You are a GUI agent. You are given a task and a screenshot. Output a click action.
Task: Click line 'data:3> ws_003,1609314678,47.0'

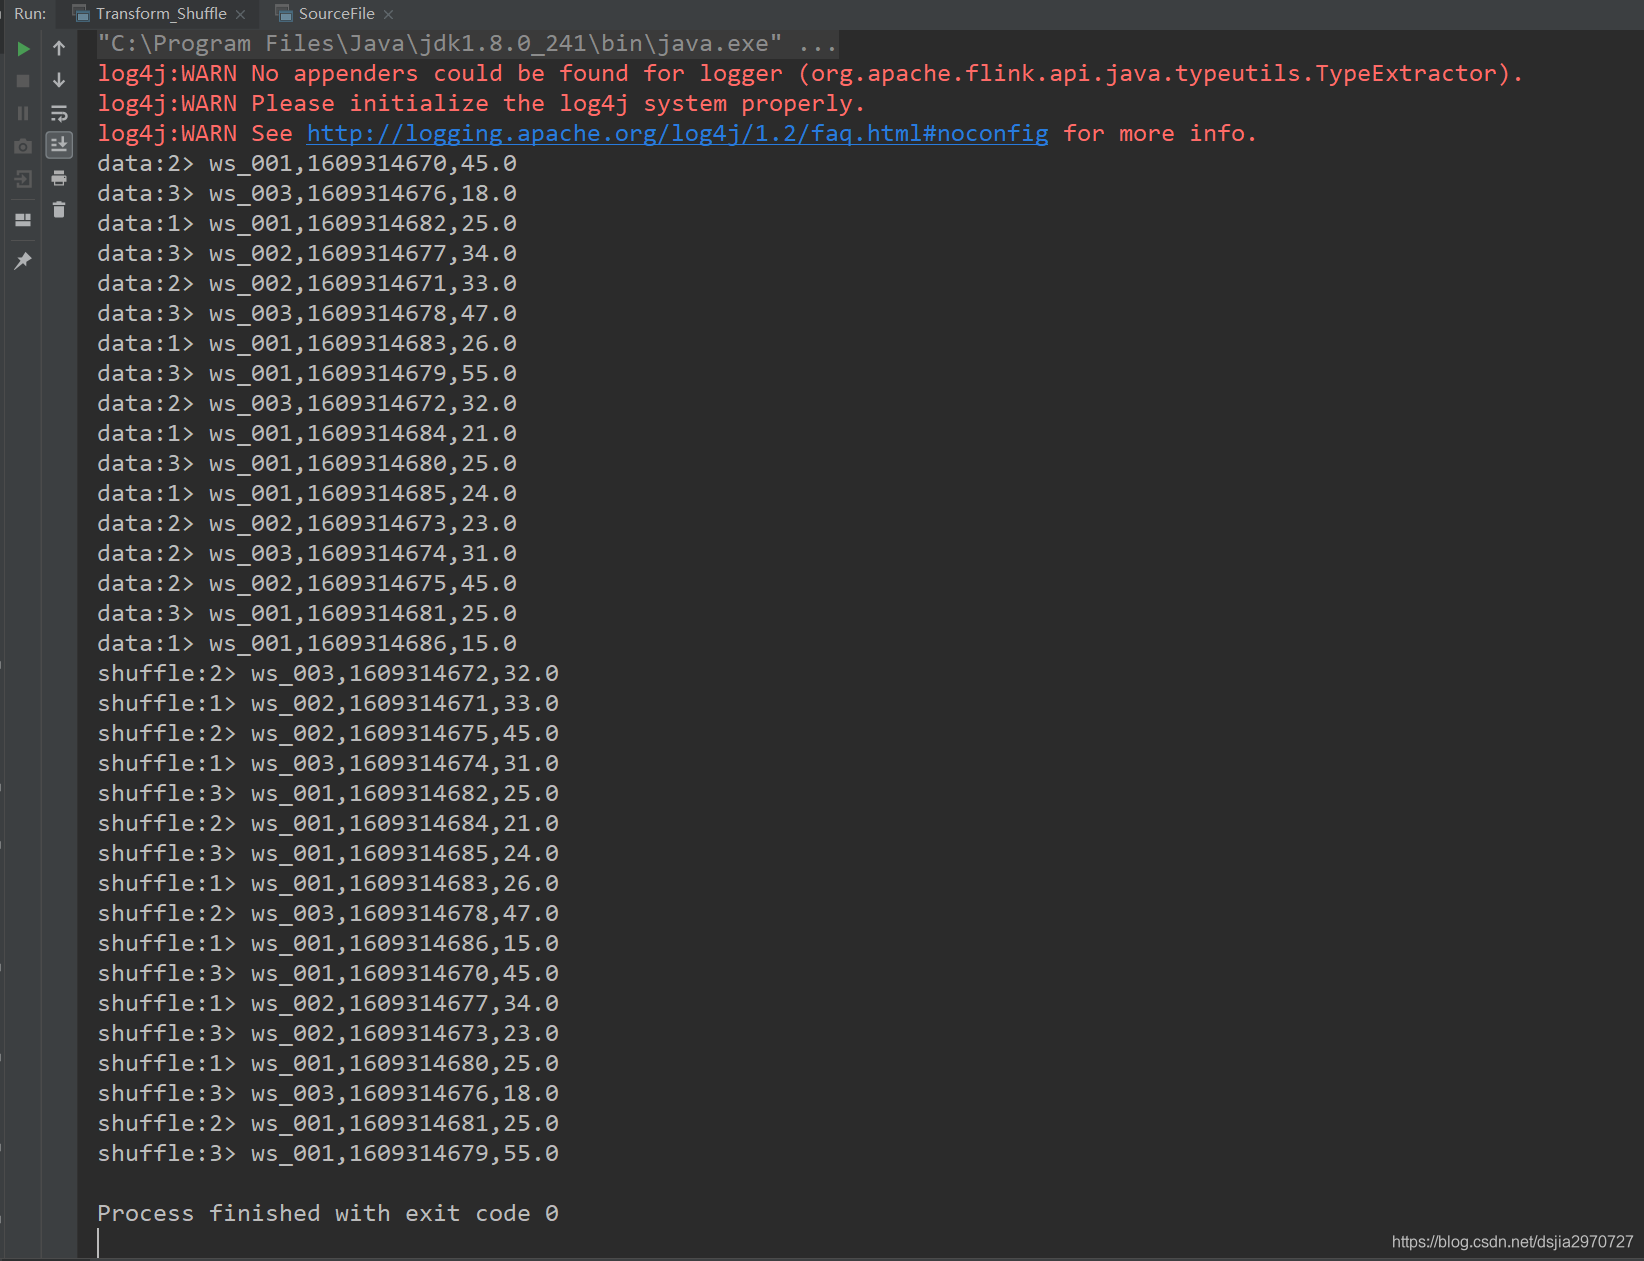tap(307, 313)
